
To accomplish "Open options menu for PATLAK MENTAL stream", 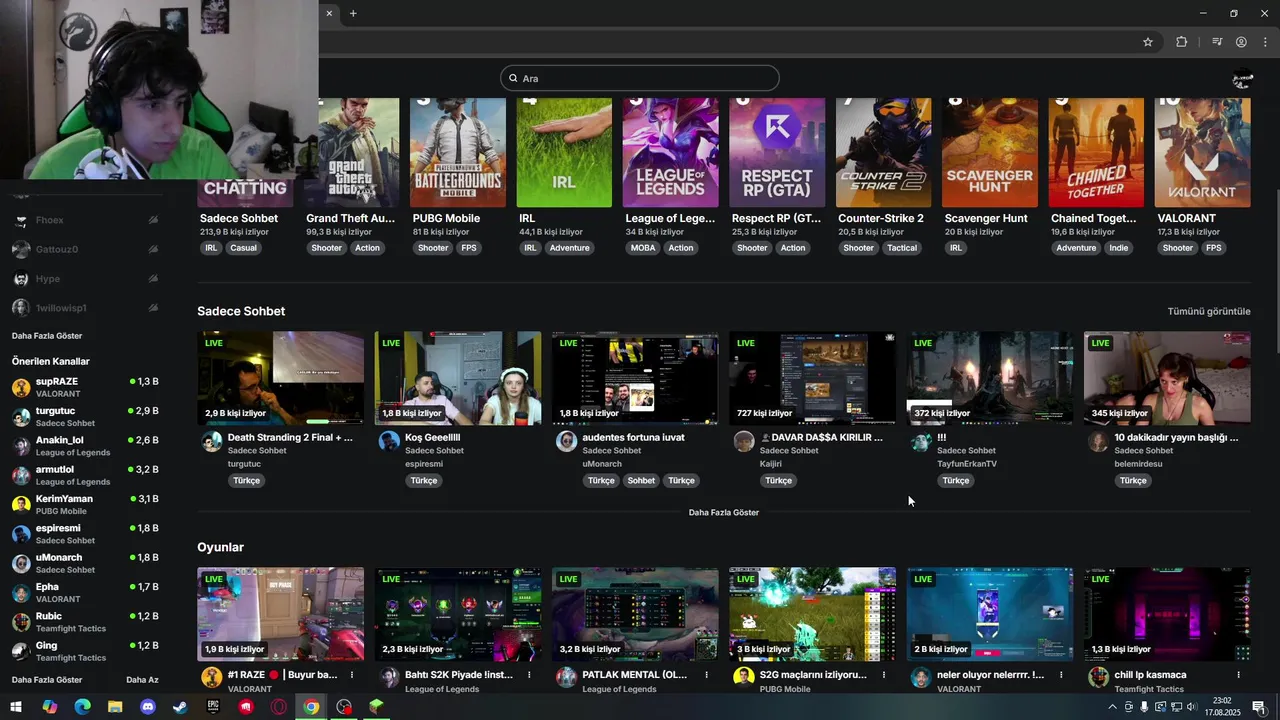I will click(706, 675).
